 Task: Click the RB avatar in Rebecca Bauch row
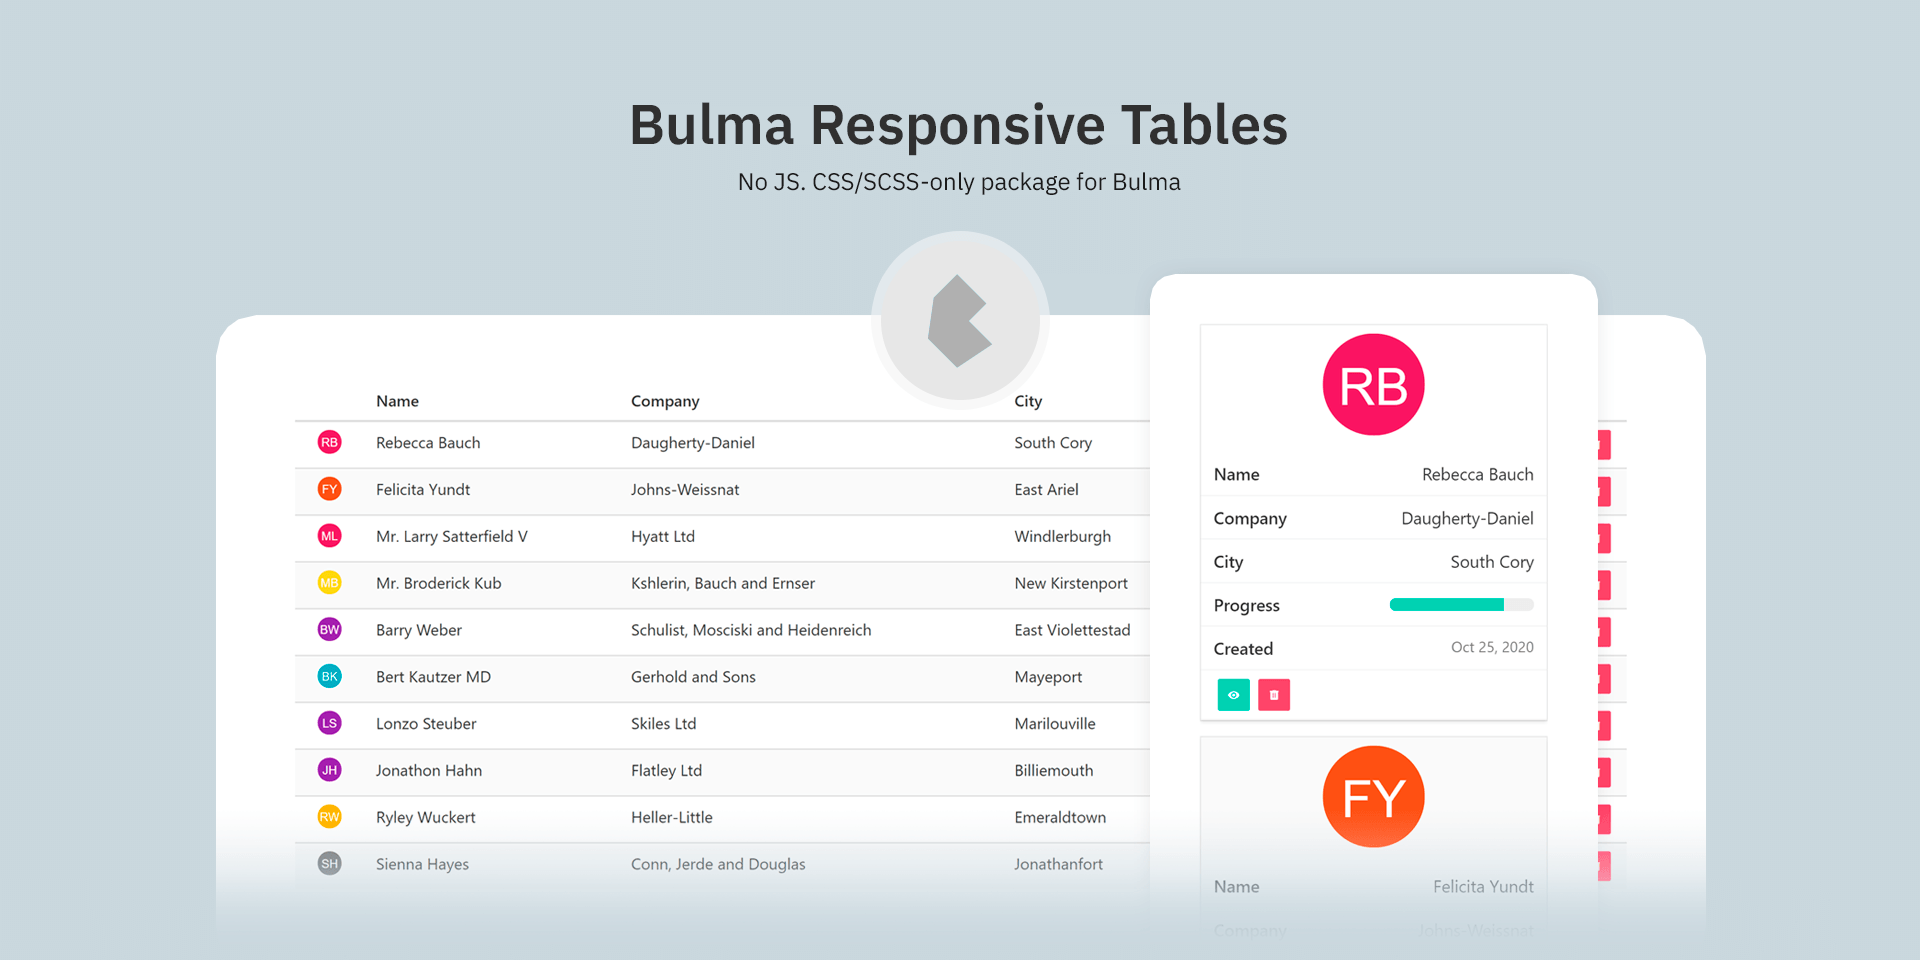click(x=329, y=442)
